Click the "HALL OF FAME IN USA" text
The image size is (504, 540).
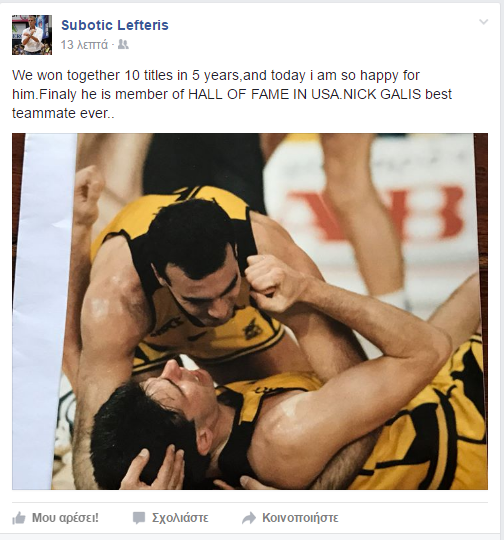pos(264,94)
